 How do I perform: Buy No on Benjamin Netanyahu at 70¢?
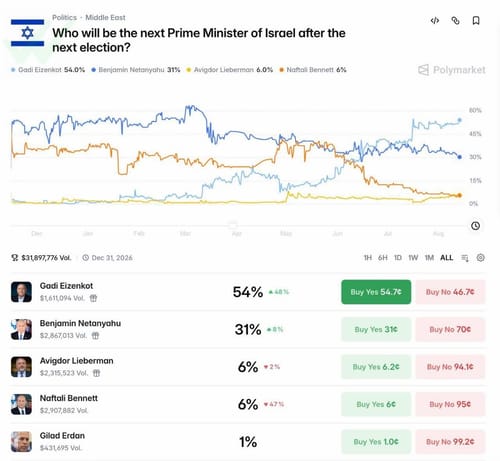pos(450,329)
